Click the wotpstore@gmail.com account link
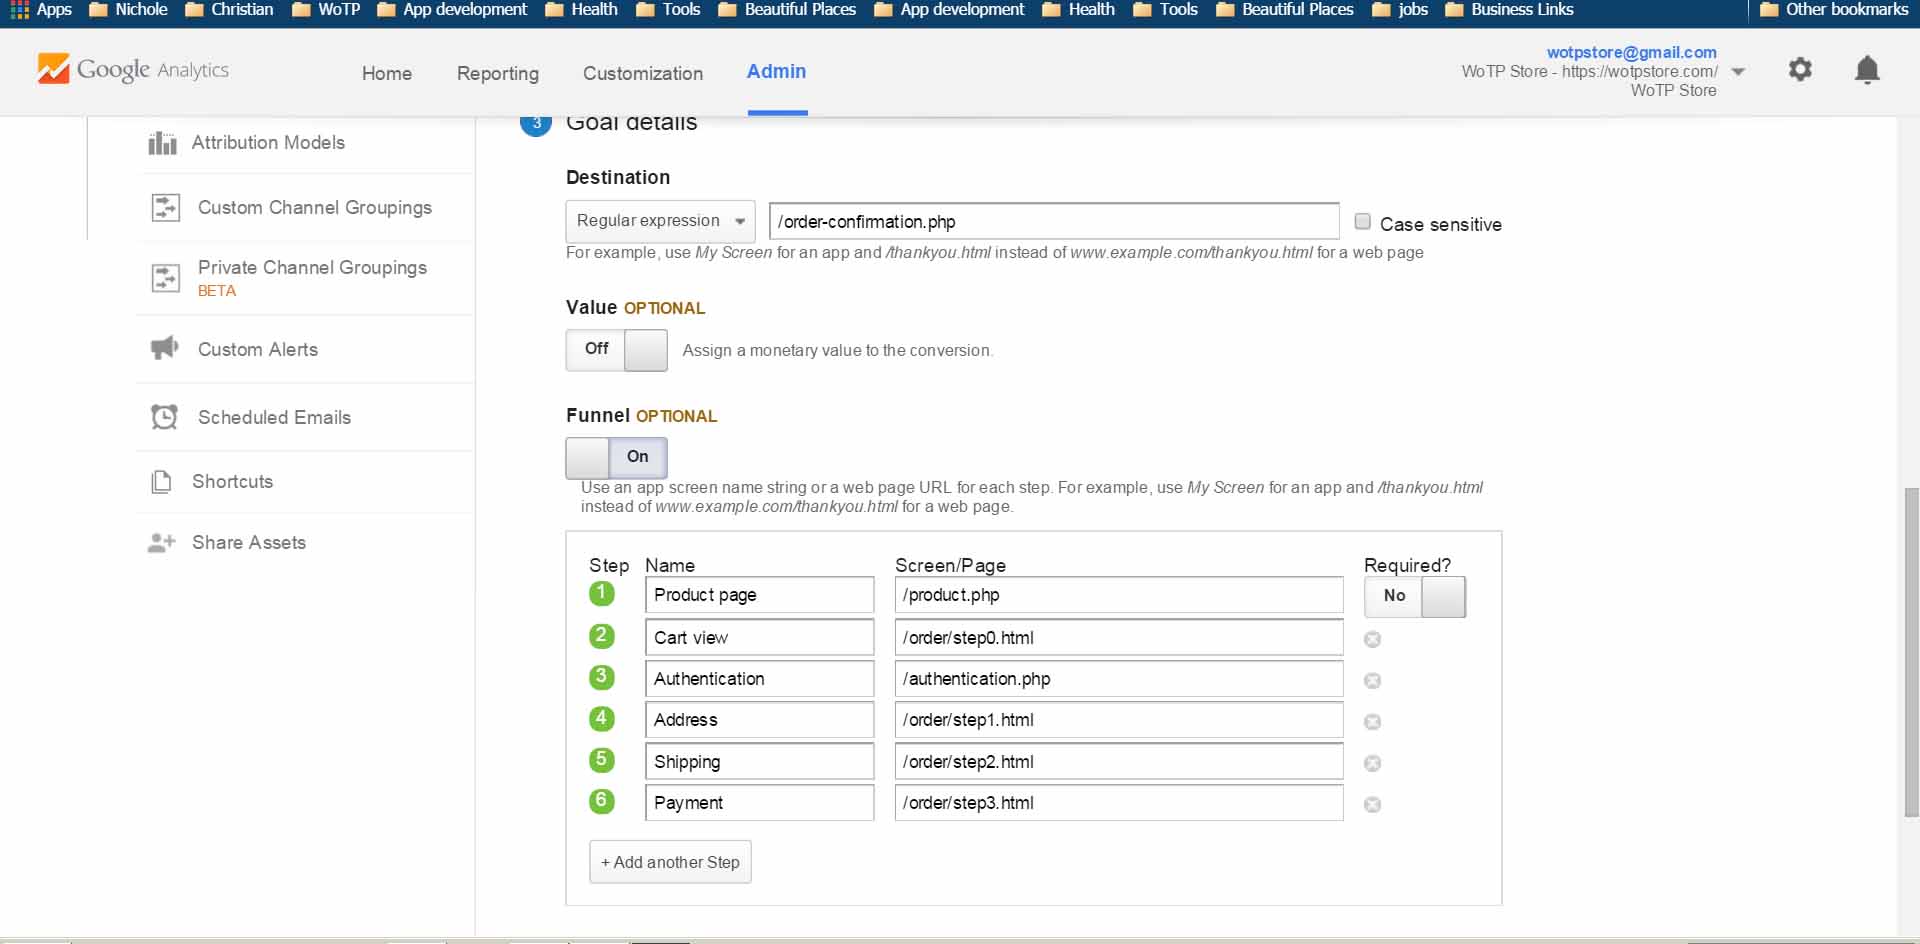Image resolution: width=1920 pixels, height=944 pixels. click(1631, 52)
